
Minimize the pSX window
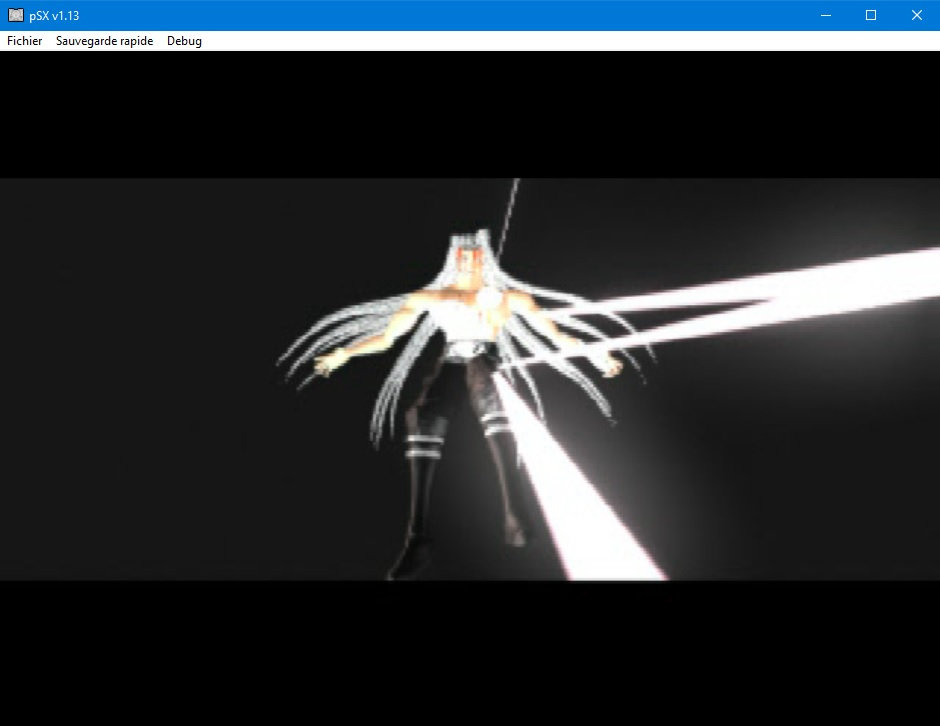[825, 15]
